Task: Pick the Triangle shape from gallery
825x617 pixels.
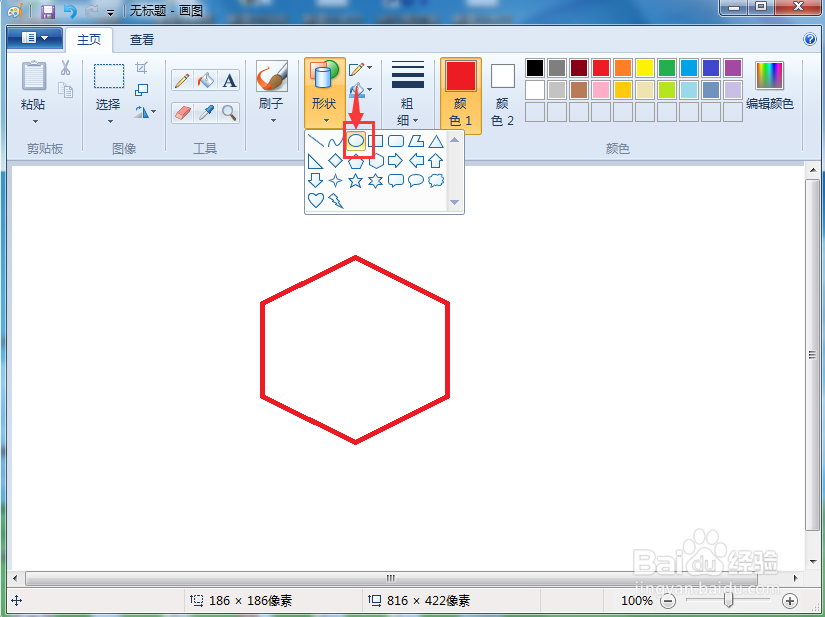Action: [436, 141]
